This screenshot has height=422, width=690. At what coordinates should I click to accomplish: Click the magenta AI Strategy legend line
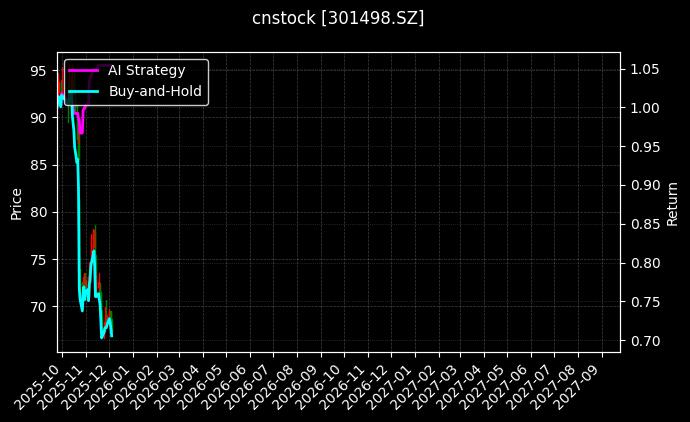84,70
